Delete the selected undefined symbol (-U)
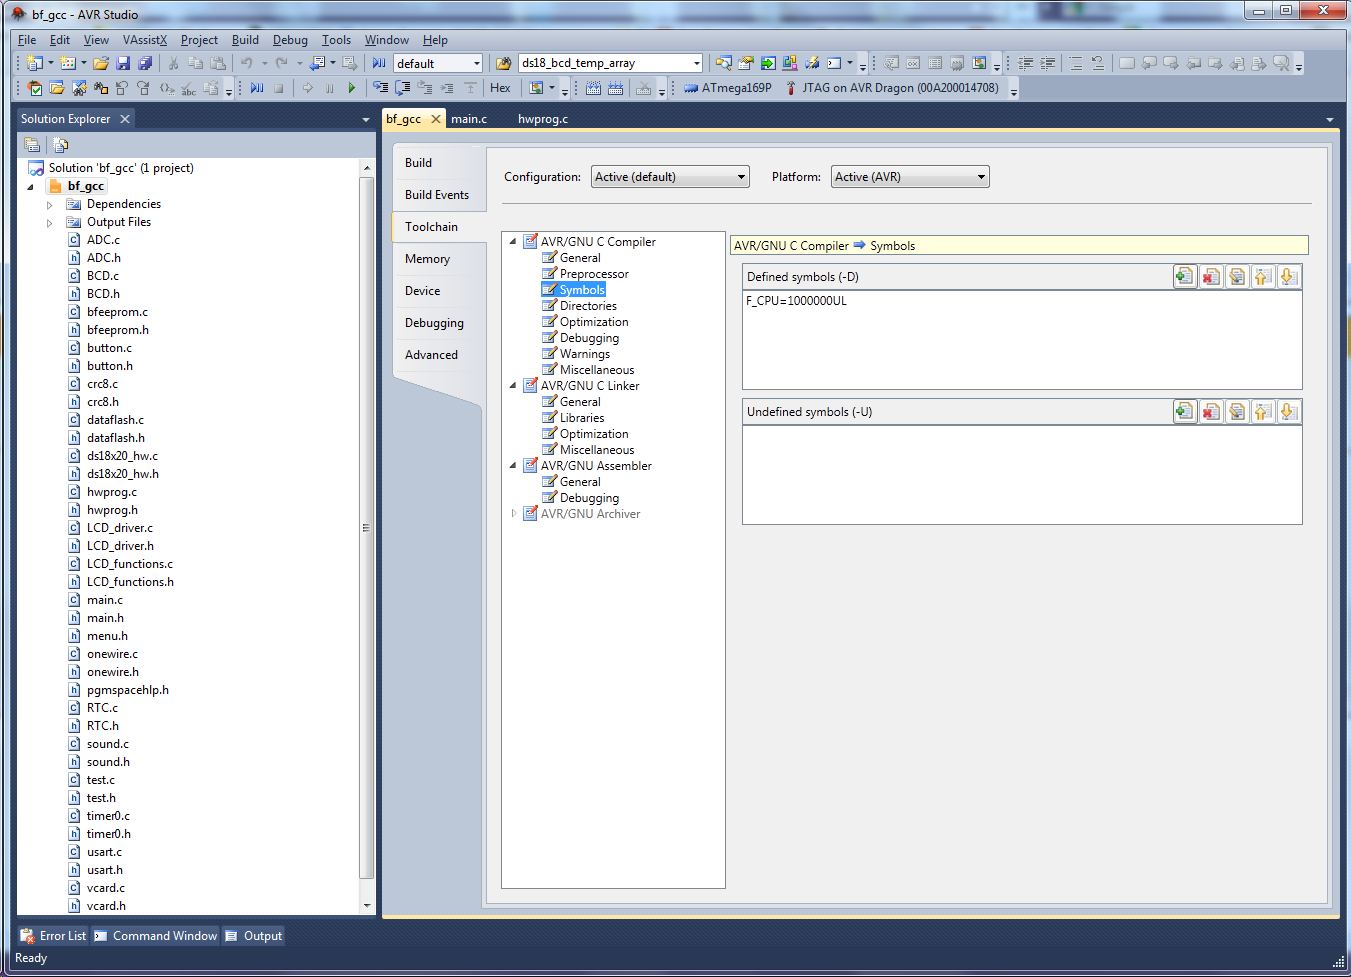Screen dimensions: 1351x977 point(1211,412)
